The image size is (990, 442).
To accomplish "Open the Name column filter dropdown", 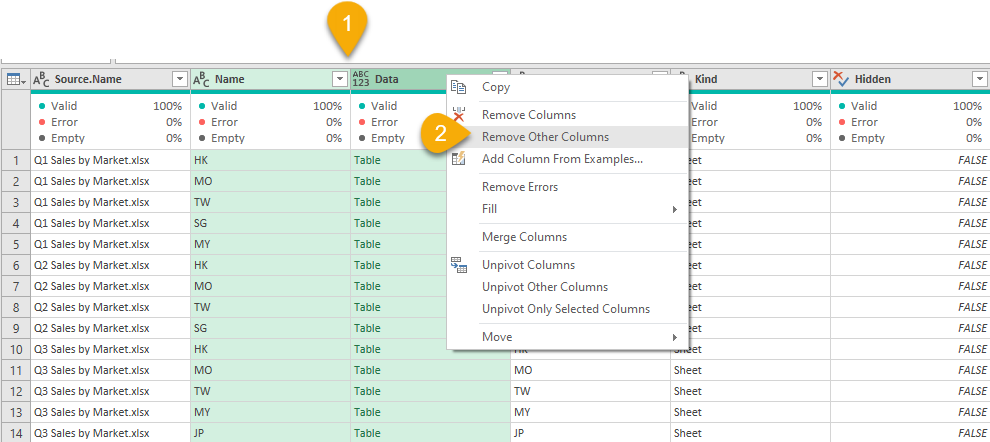I will (x=340, y=79).
